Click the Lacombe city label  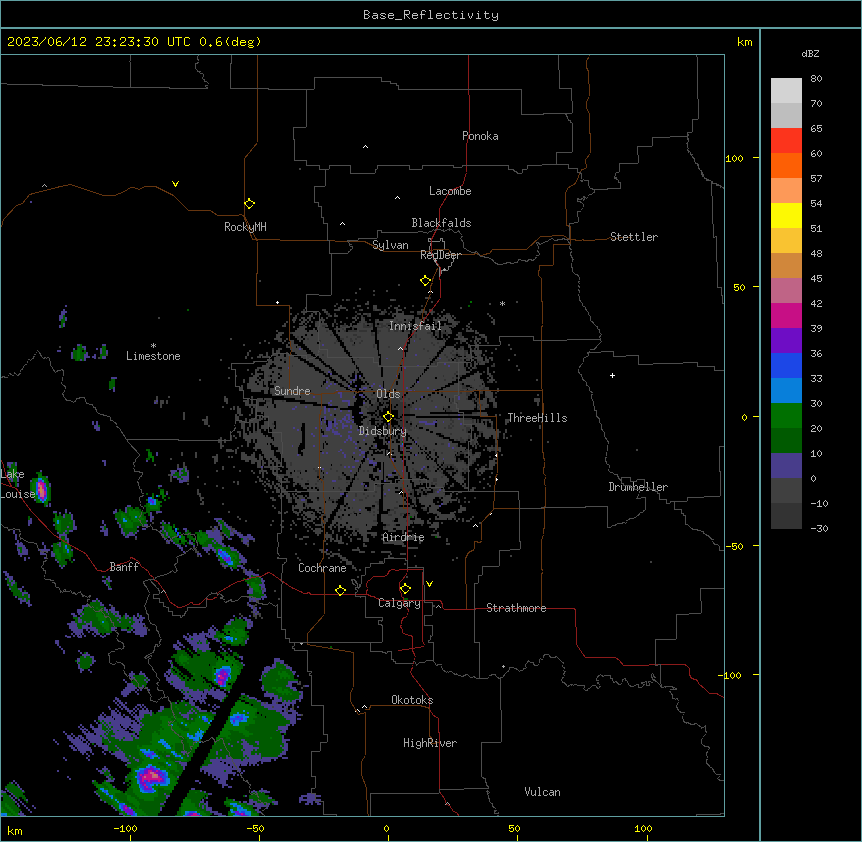(x=450, y=191)
